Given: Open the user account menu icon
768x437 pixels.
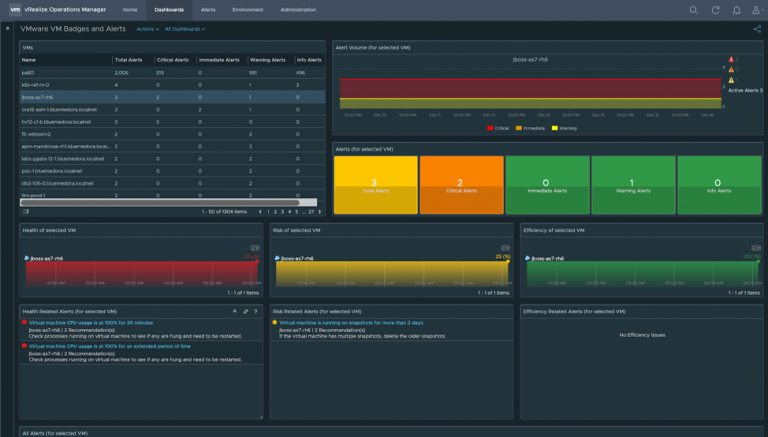Looking at the screenshot, I should coord(757,9).
